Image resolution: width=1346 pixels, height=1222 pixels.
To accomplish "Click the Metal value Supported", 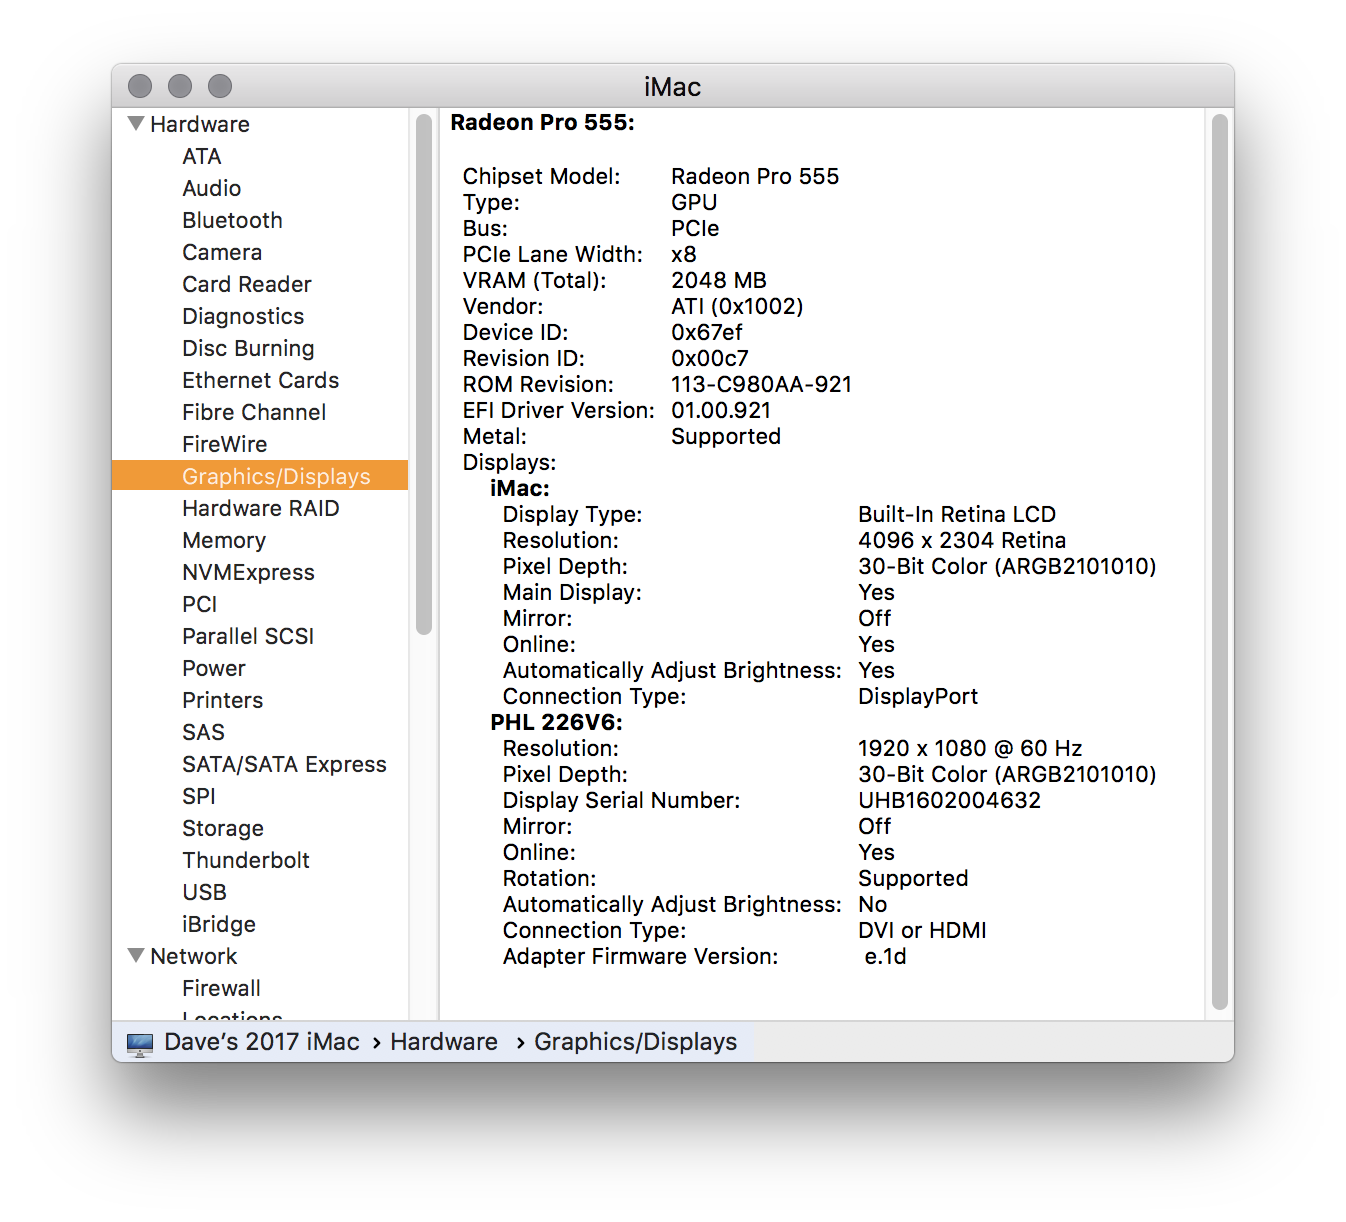I will tap(726, 436).
